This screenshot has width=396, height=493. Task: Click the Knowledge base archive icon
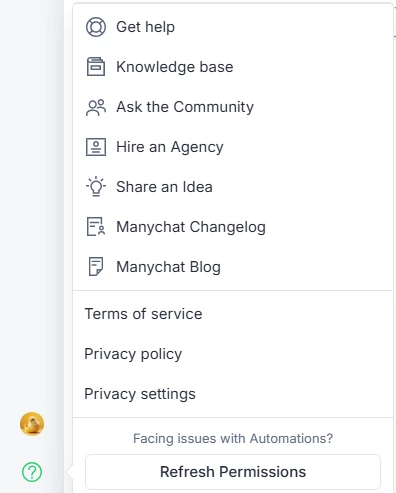click(96, 67)
